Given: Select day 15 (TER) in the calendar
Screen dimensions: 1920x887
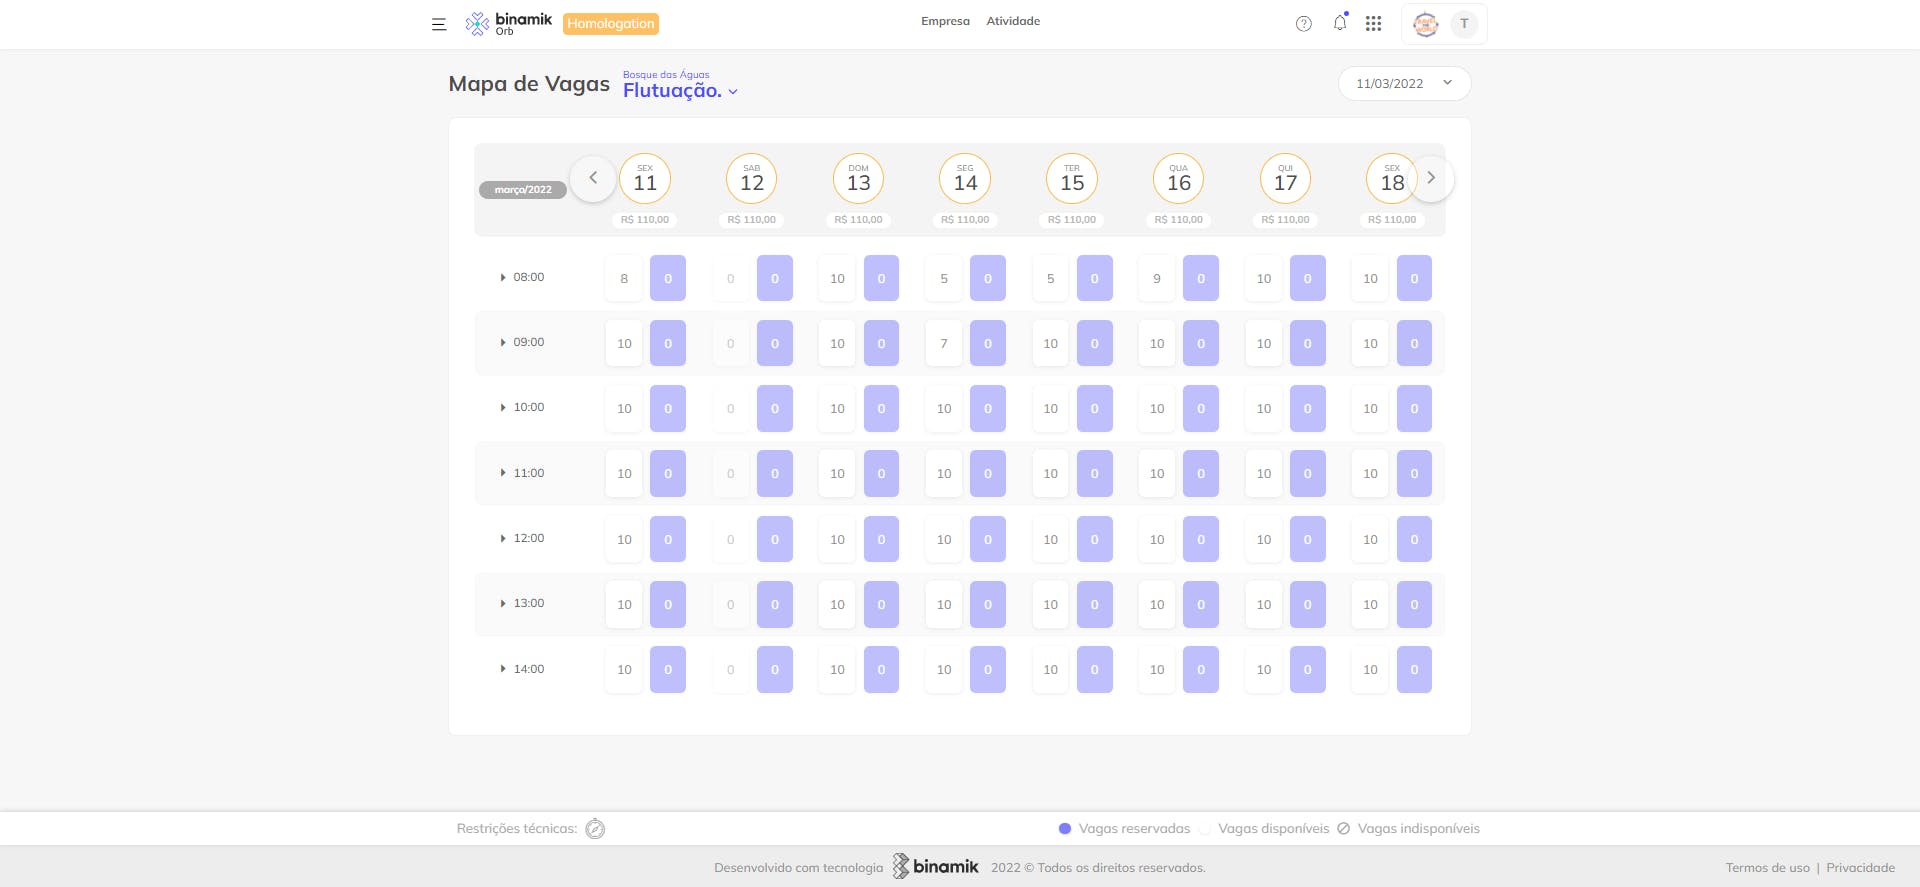Looking at the screenshot, I should point(1072,179).
